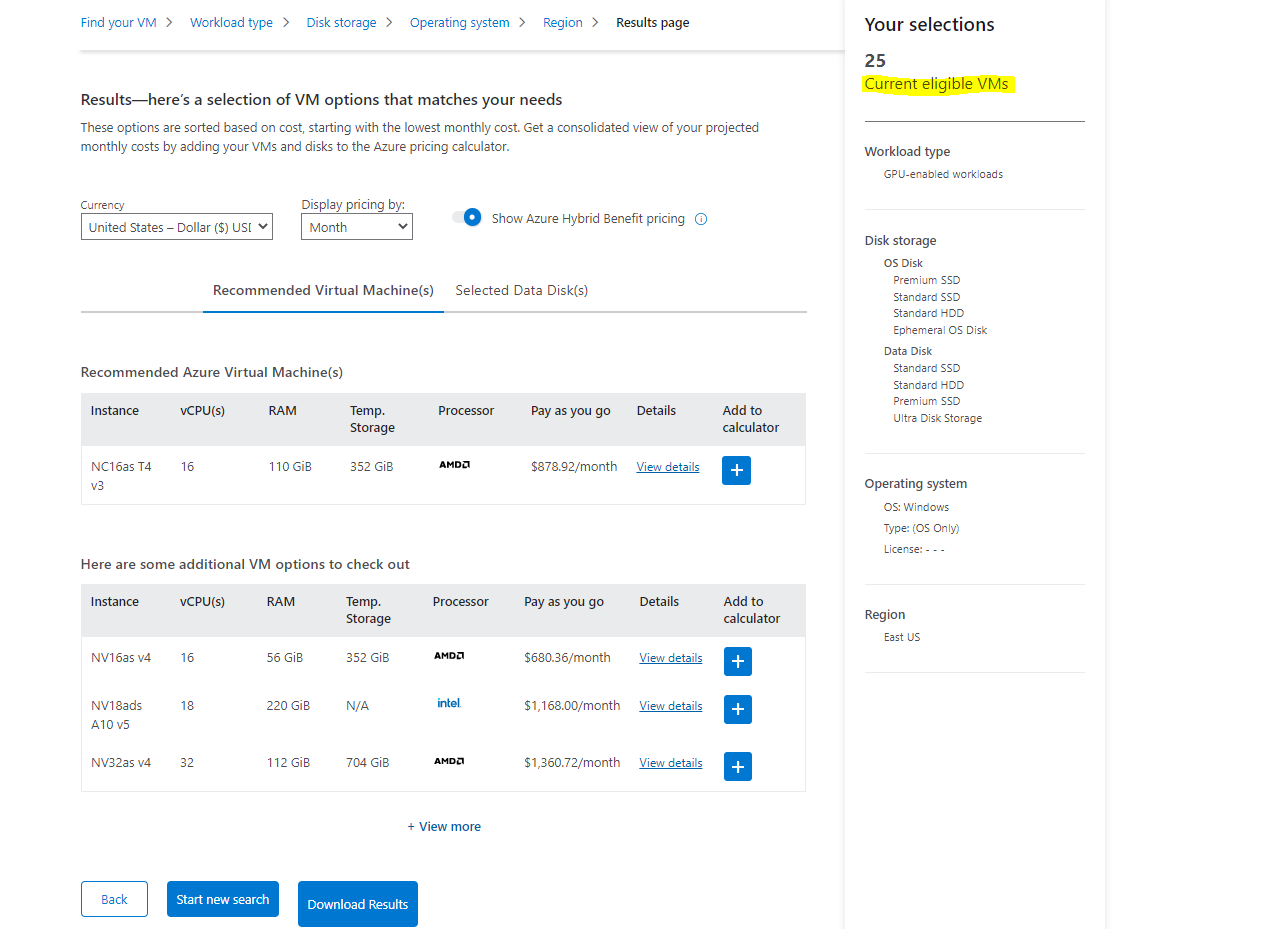The height and width of the screenshot is (929, 1283).
Task: Go to Workload type breadcrumb step
Action: coord(231,22)
